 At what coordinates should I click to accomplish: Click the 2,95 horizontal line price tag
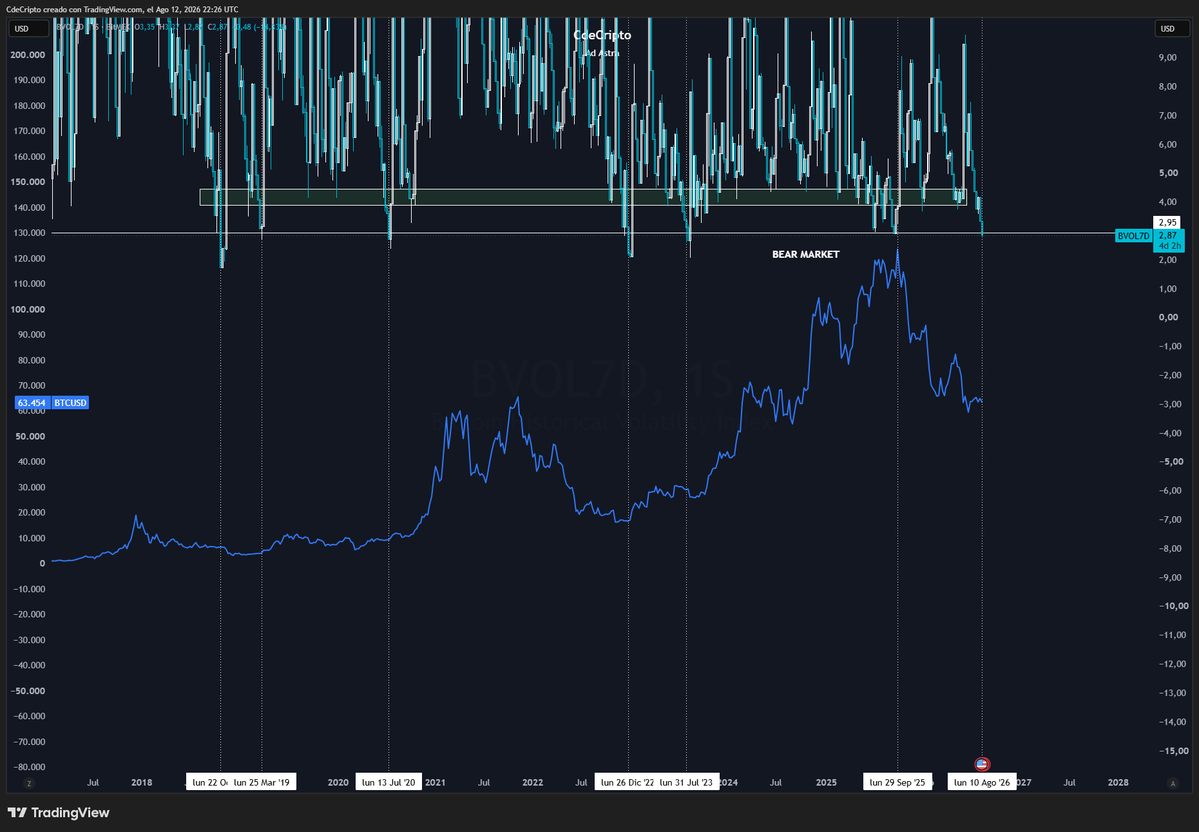pos(1168,223)
